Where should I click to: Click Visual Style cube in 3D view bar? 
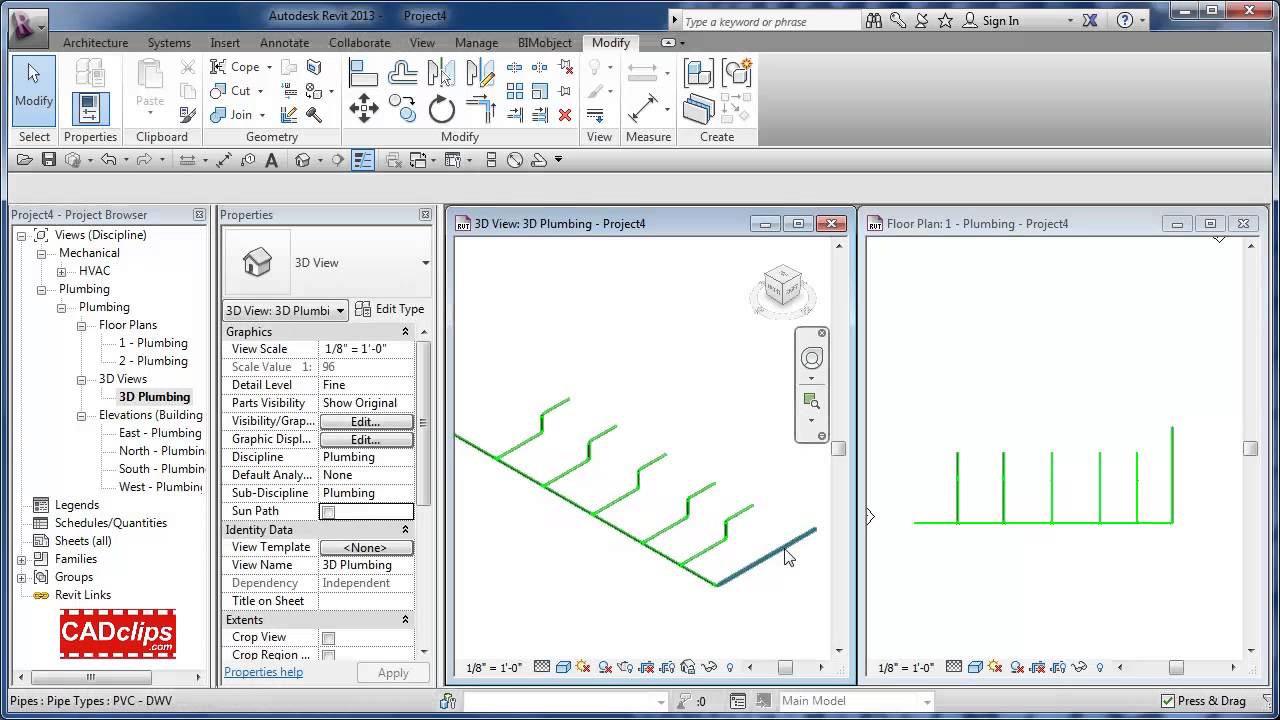click(x=563, y=667)
